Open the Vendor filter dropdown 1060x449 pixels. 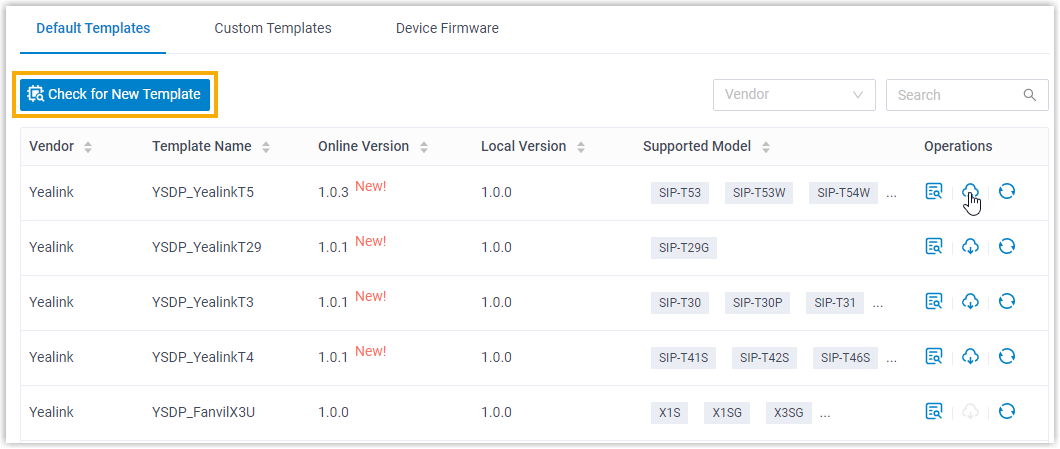click(x=794, y=95)
